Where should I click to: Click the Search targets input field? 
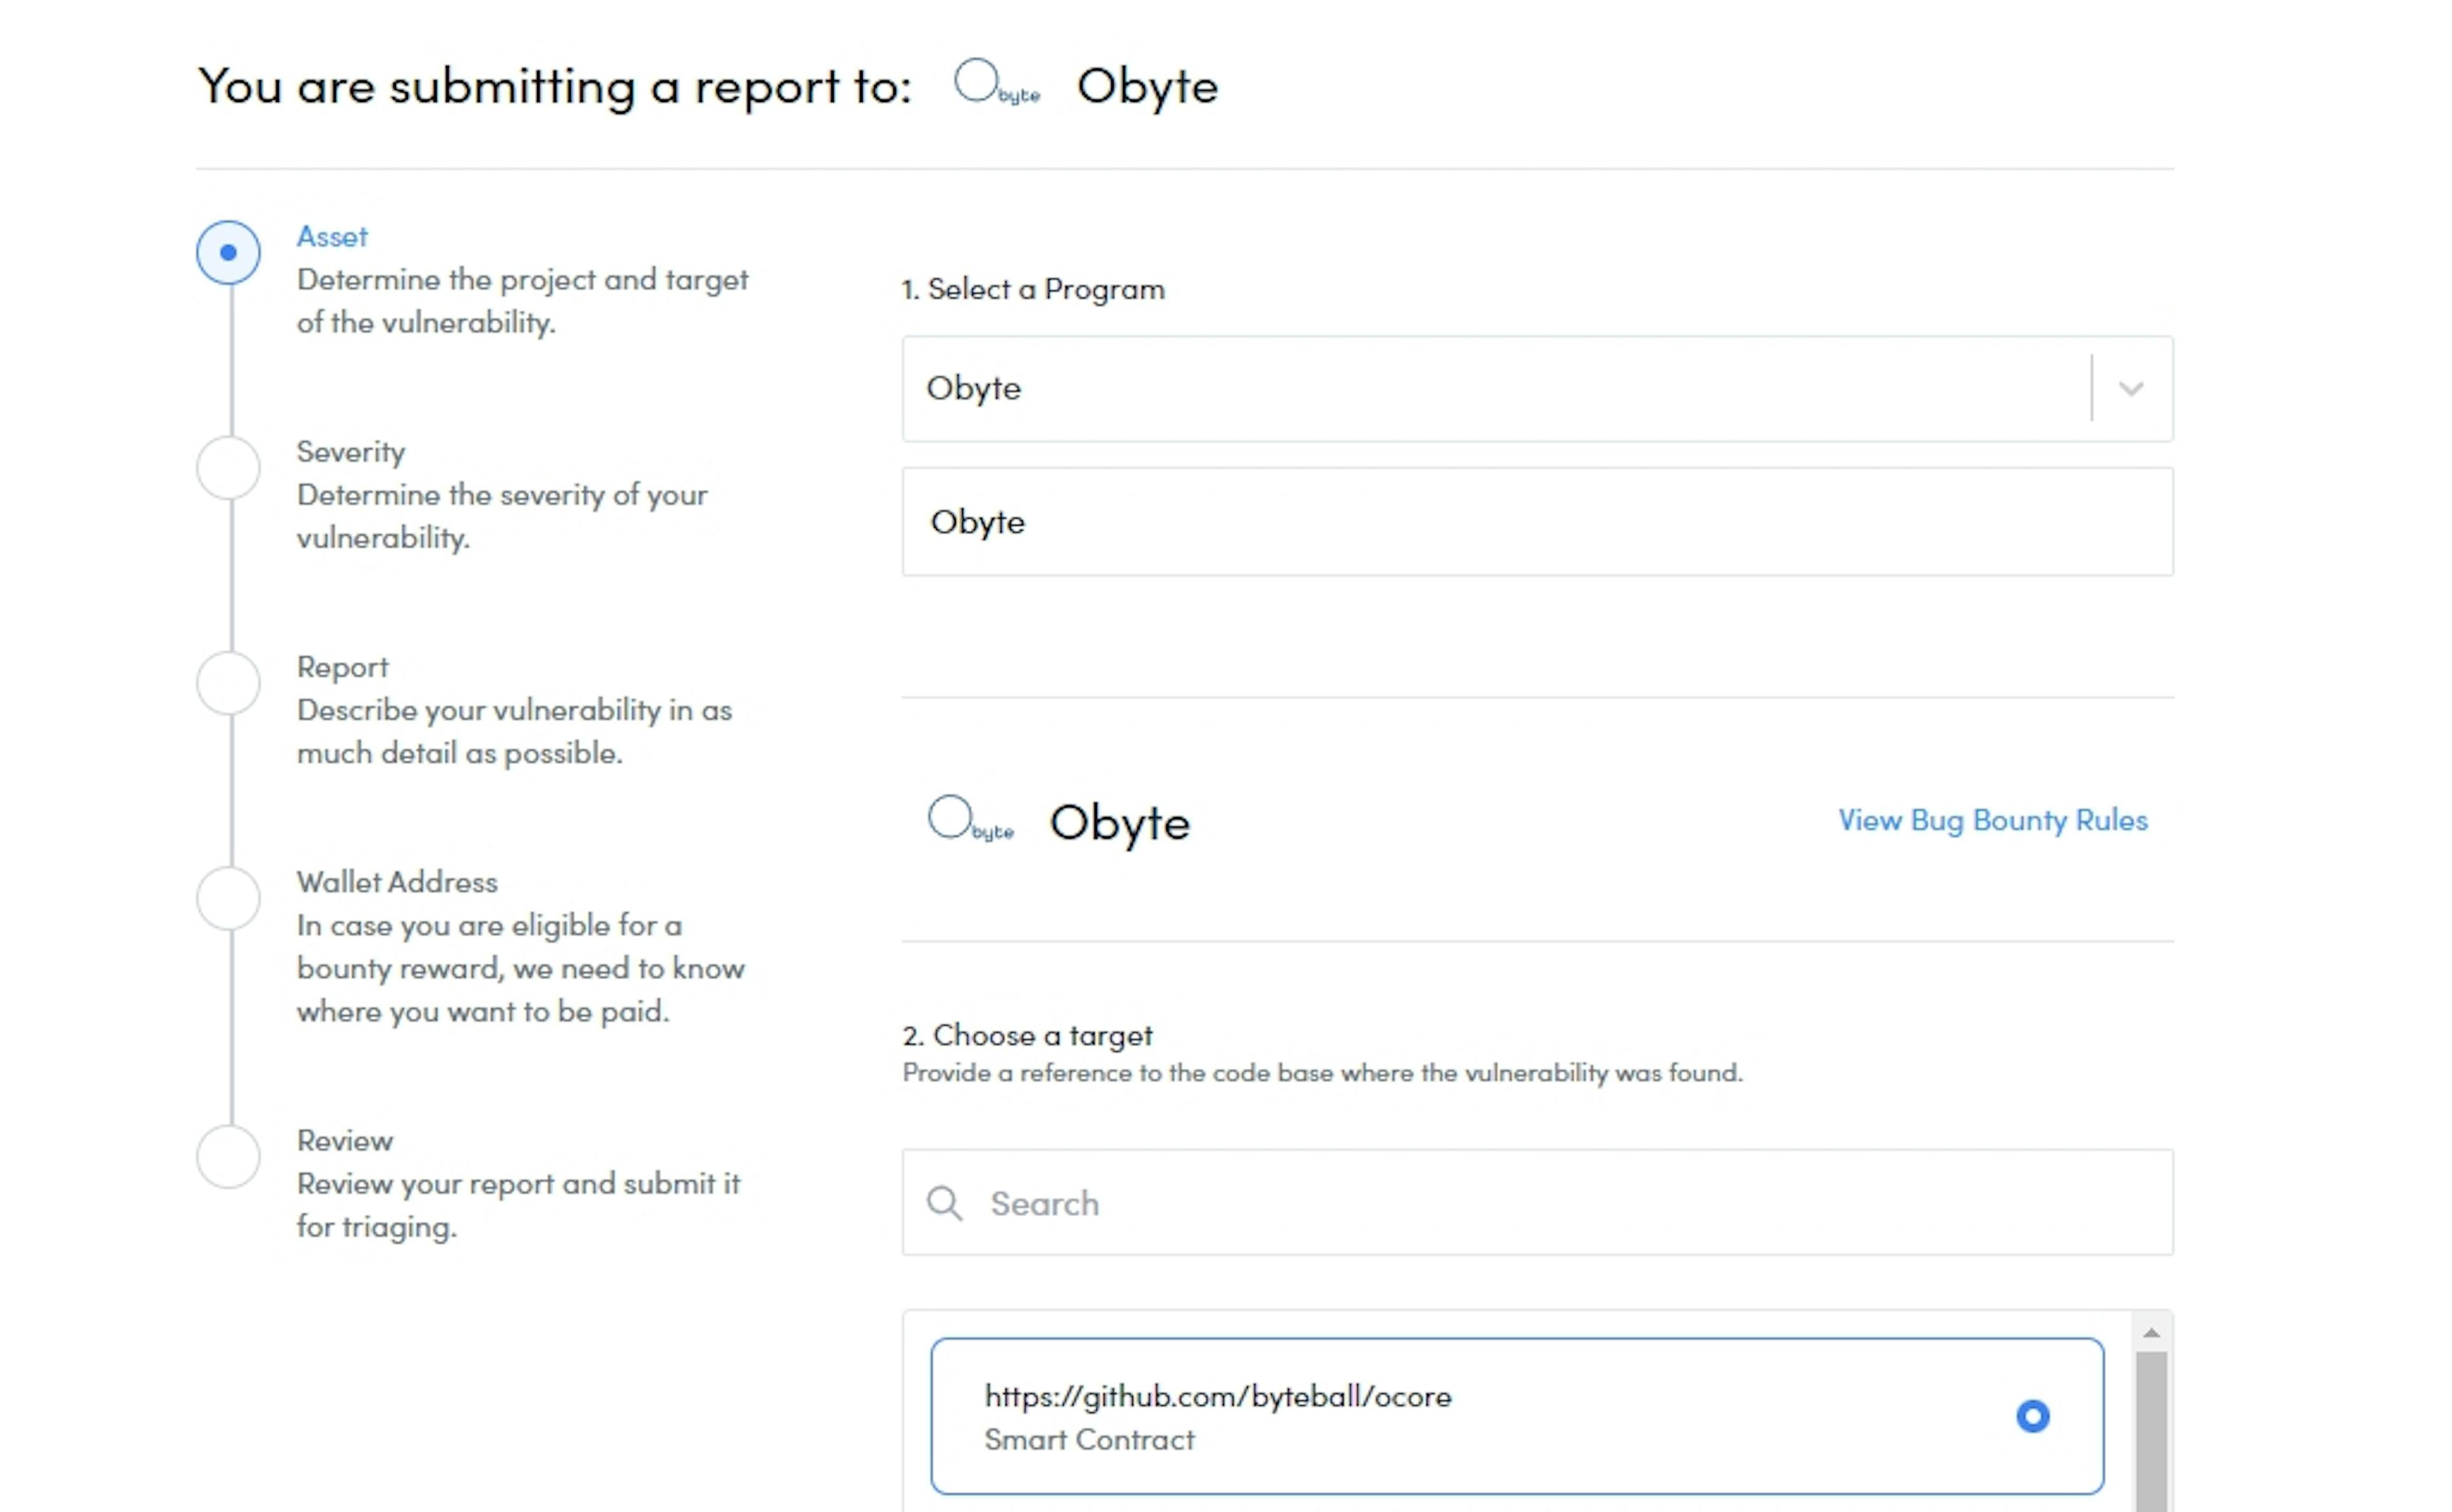pos(1537,1202)
